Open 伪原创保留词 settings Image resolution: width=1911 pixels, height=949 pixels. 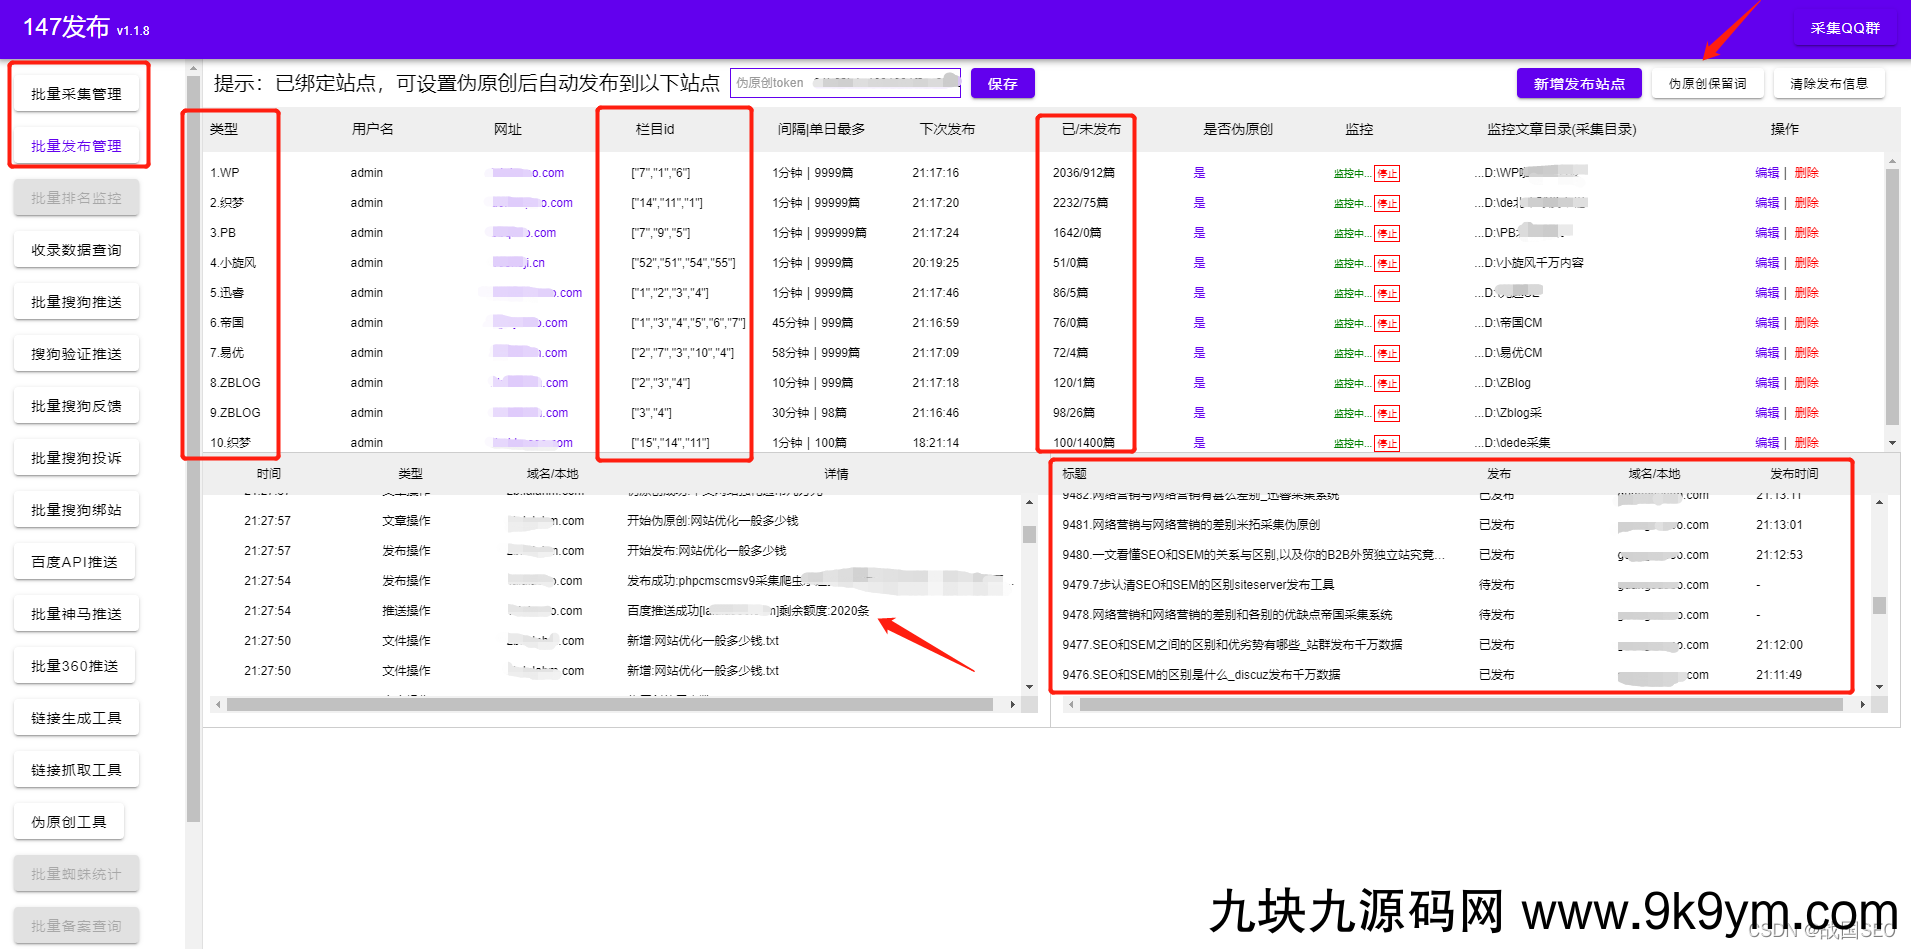coord(1707,84)
